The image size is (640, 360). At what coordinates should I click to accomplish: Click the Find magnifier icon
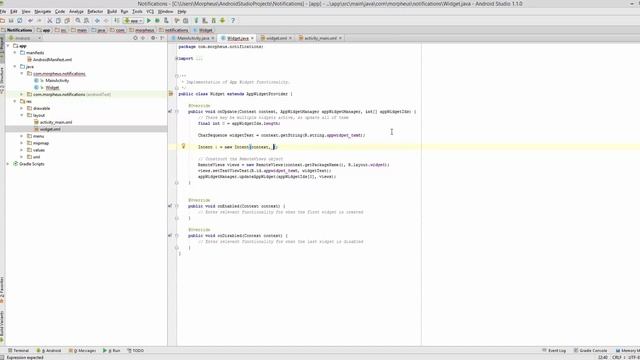pyautogui.click(x=78, y=20)
